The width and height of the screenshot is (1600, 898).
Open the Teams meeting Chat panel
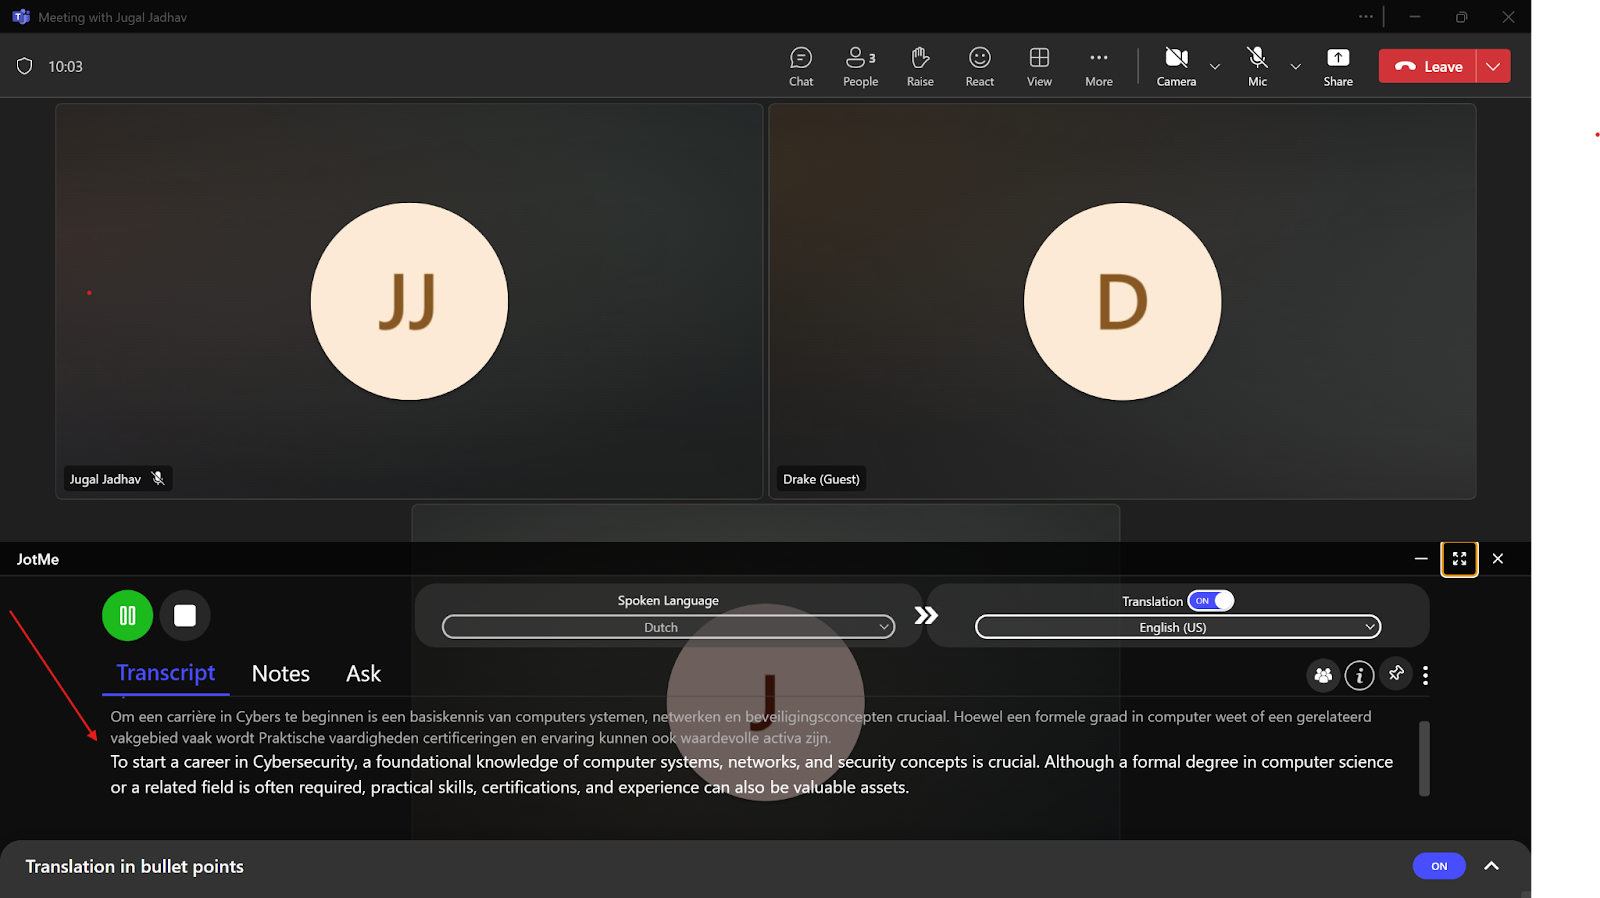click(x=801, y=67)
